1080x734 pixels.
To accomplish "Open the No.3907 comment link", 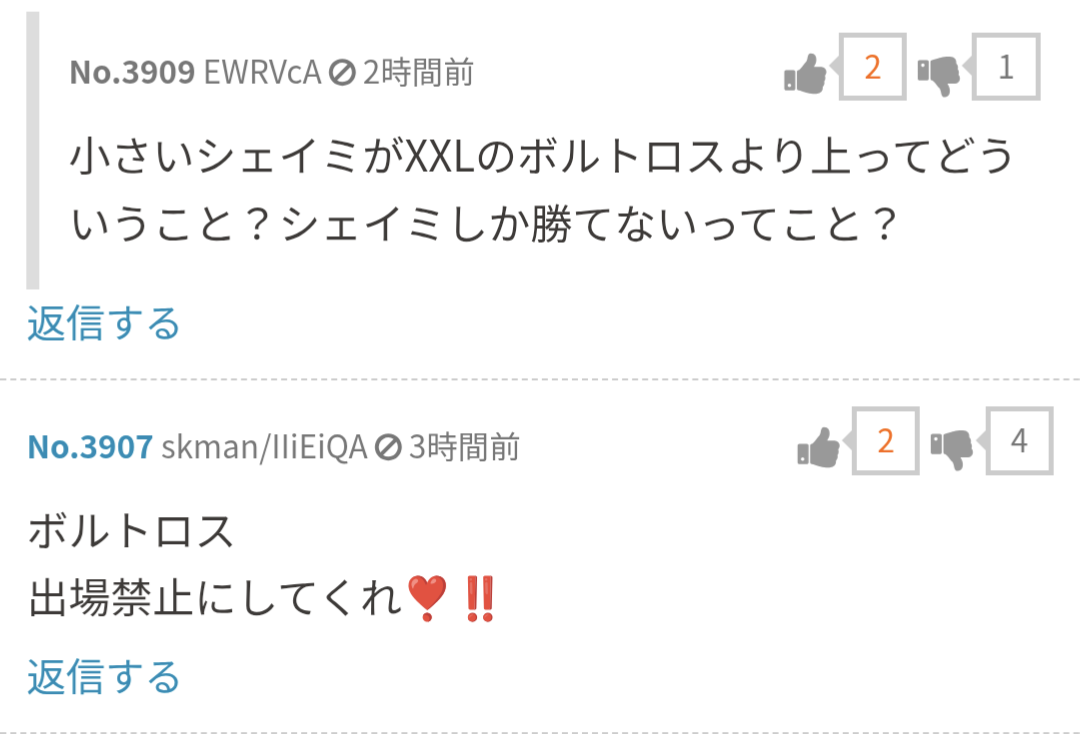I will pyautogui.click(x=90, y=448).
